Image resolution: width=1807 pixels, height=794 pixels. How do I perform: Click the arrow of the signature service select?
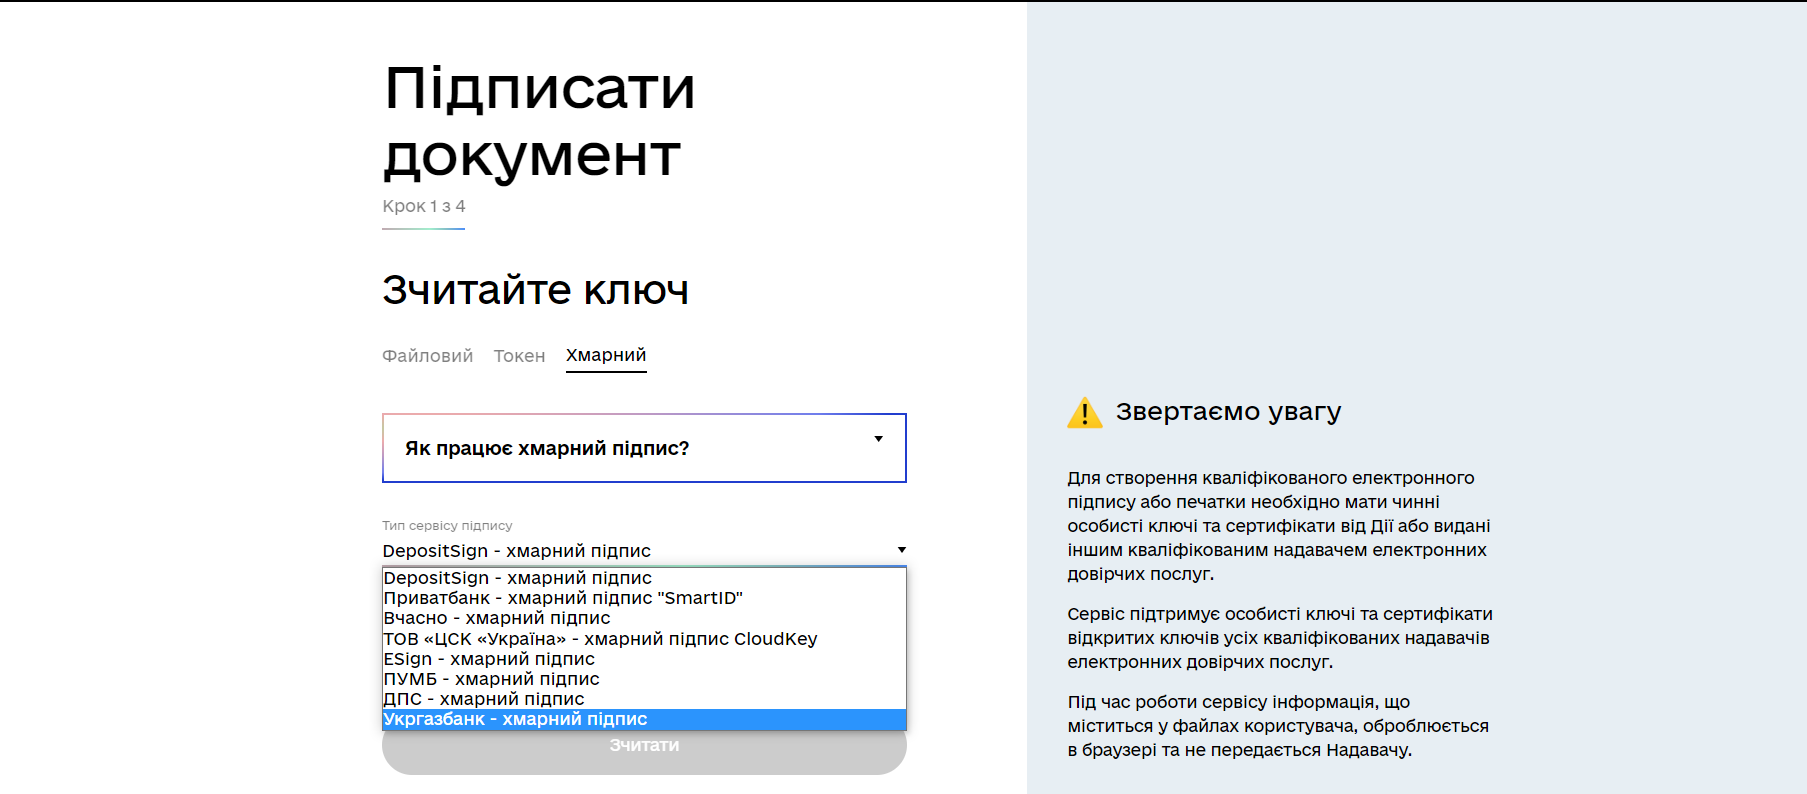(901, 550)
